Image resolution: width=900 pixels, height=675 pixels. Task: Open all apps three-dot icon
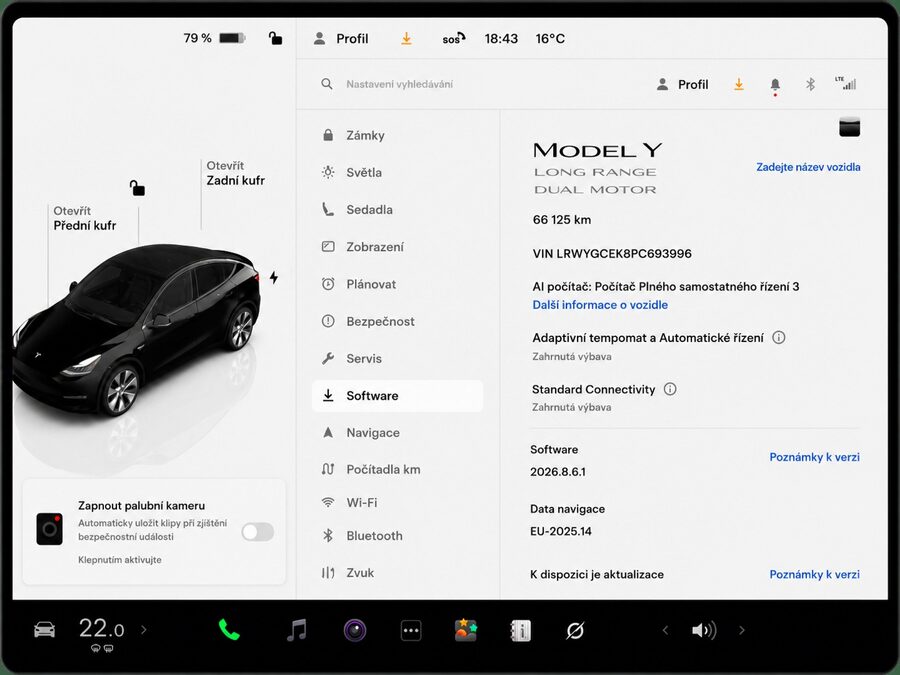click(x=411, y=630)
